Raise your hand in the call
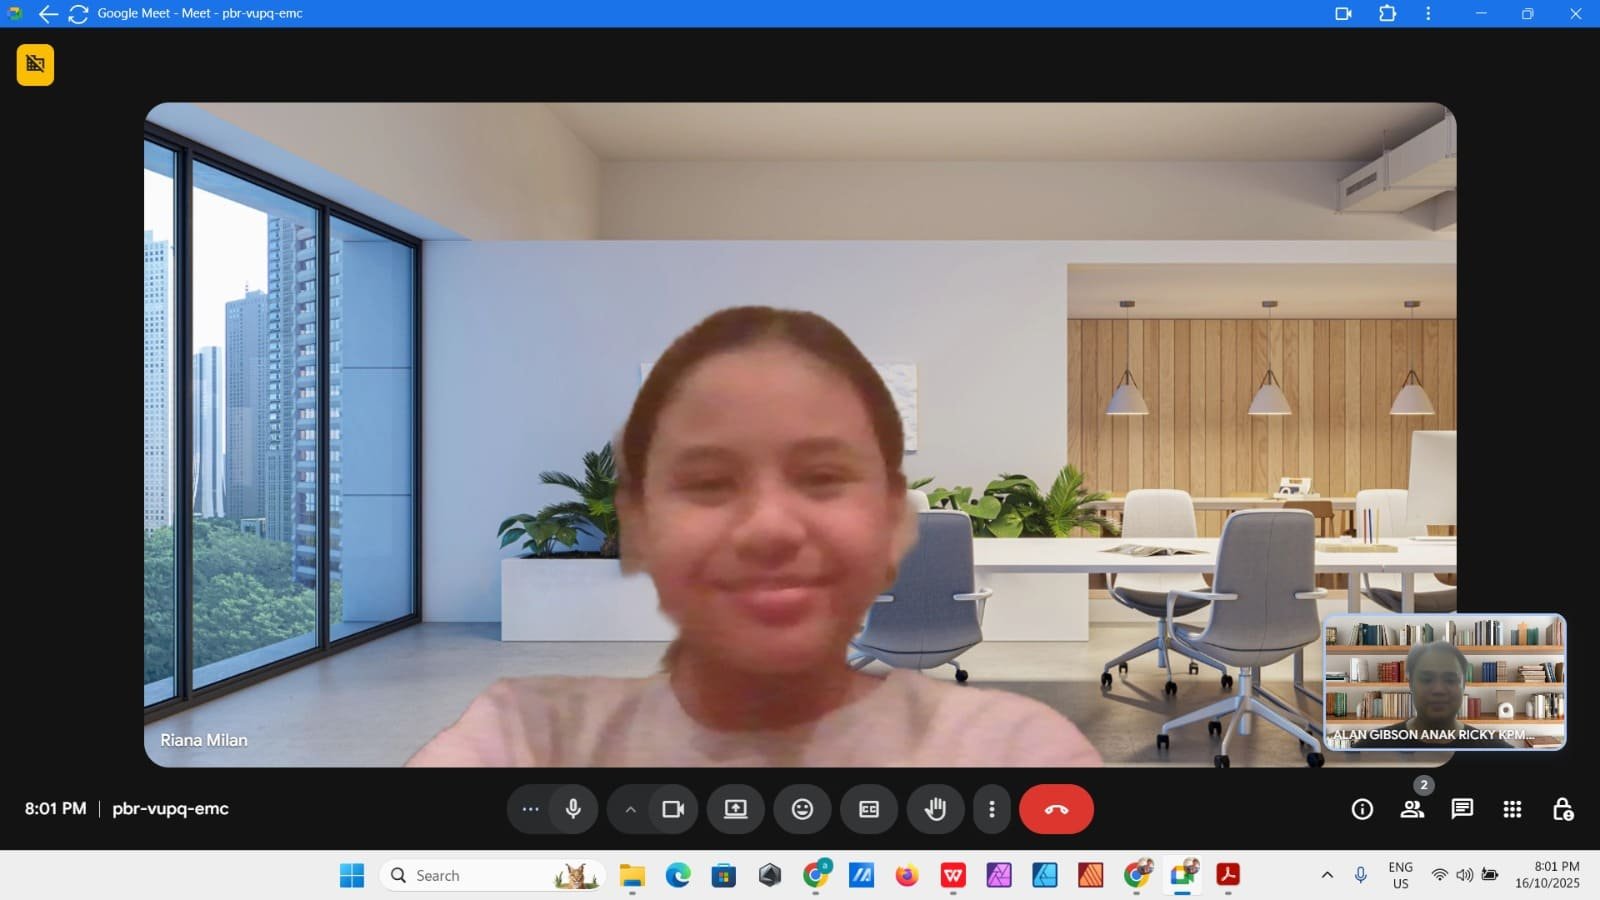This screenshot has width=1600, height=900. click(x=935, y=809)
